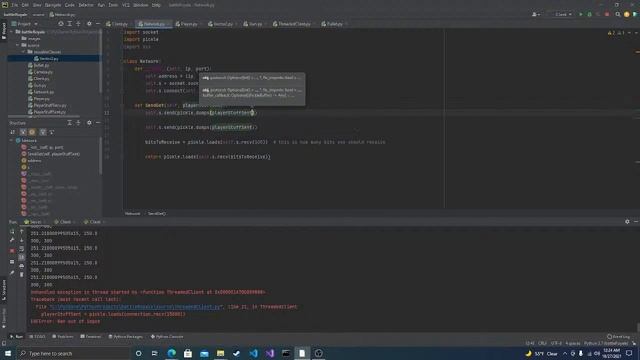Open the Terminal tool window button
Viewport: 640px width, 360px height.
tap(91, 337)
